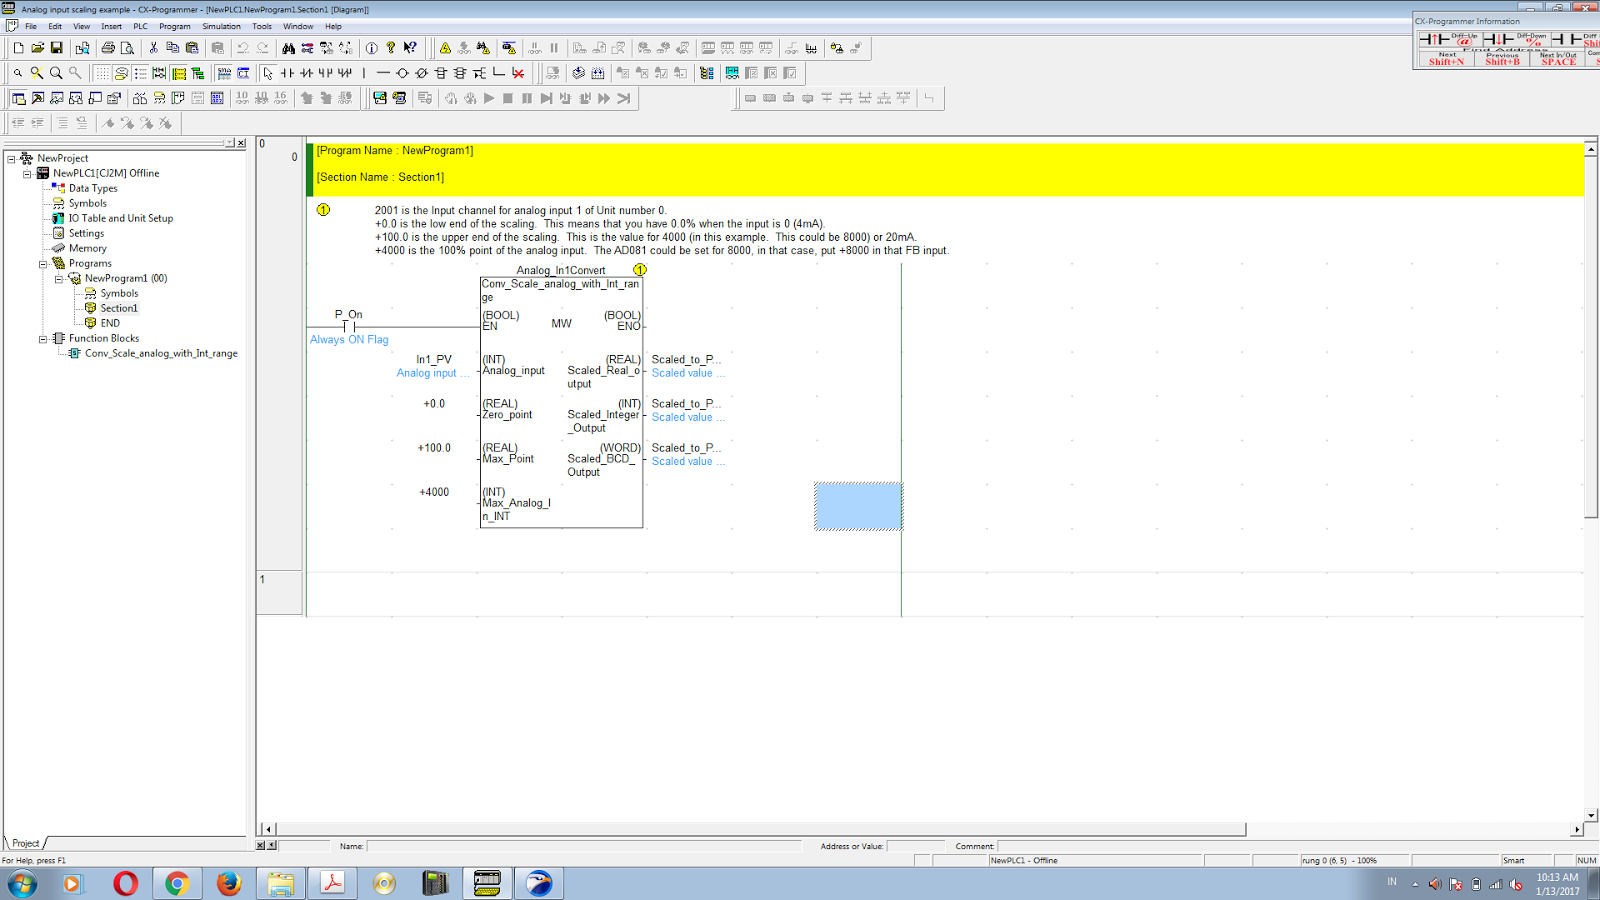Viewport: 1600px width, 900px height.
Task: Click the Pause button in simulation toolbar
Action: (x=527, y=98)
